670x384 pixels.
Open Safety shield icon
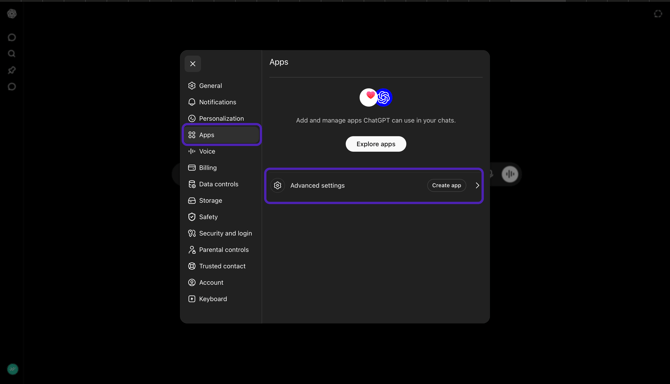coord(192,217)
